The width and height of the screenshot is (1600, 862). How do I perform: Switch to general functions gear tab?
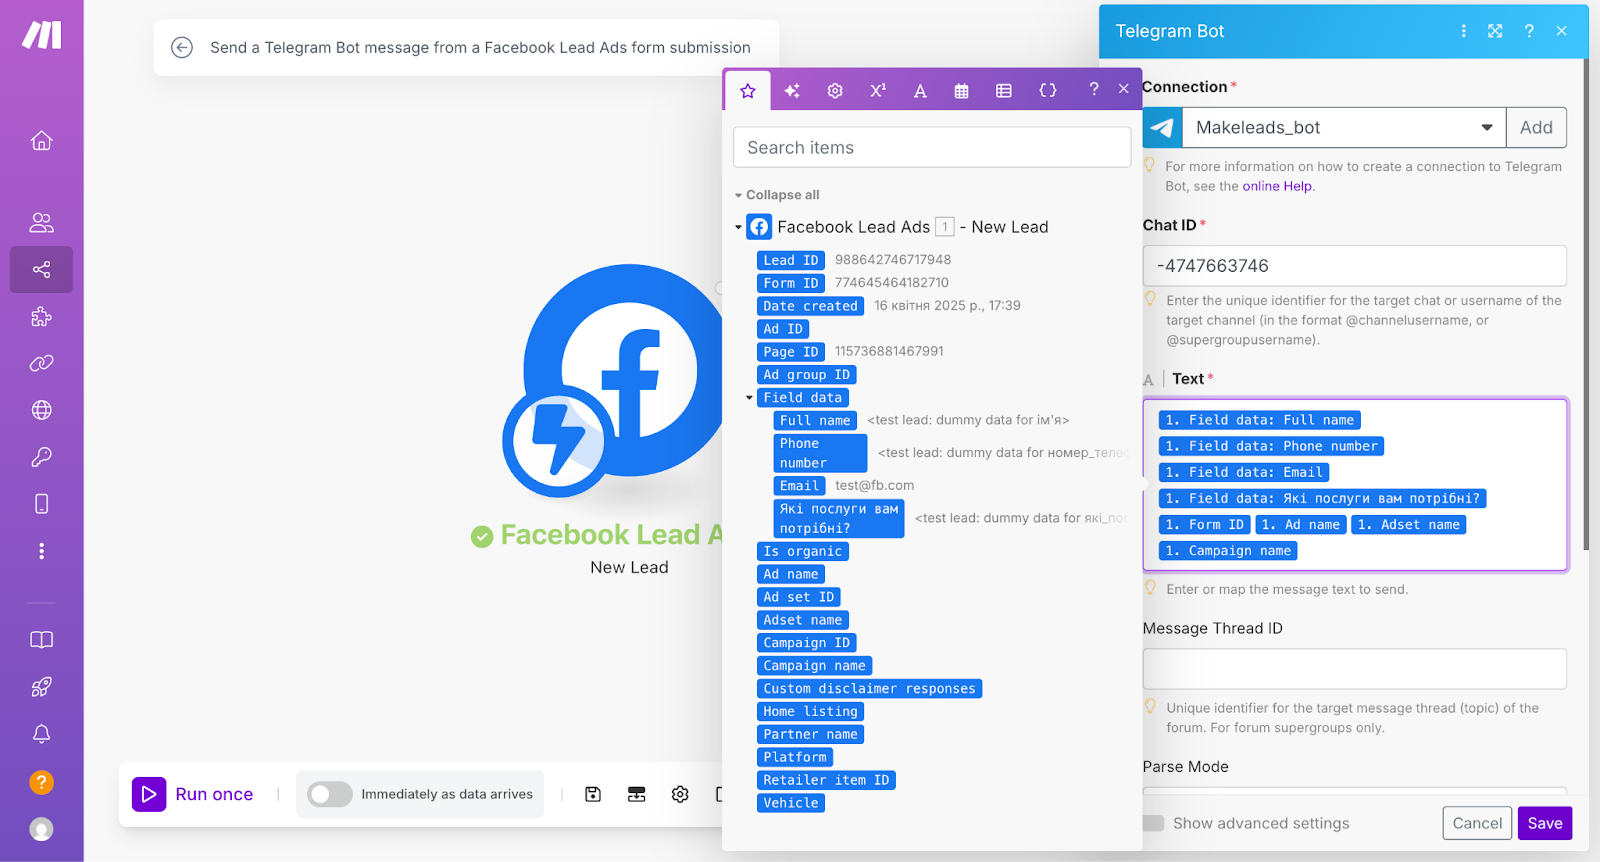[x=835, y=91]
